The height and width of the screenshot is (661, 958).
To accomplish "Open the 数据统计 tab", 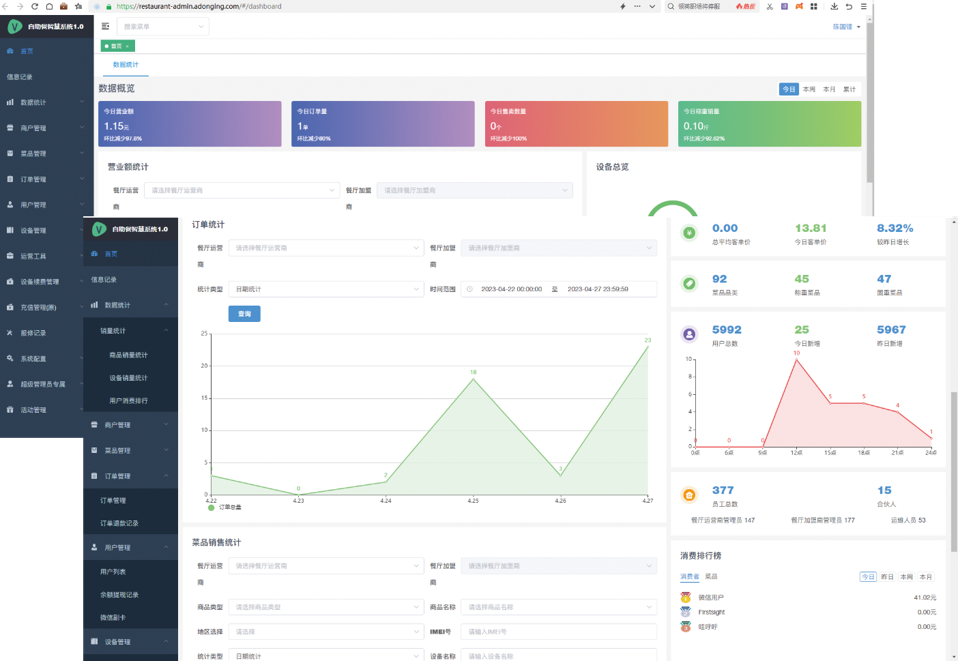I will (126, 65).
